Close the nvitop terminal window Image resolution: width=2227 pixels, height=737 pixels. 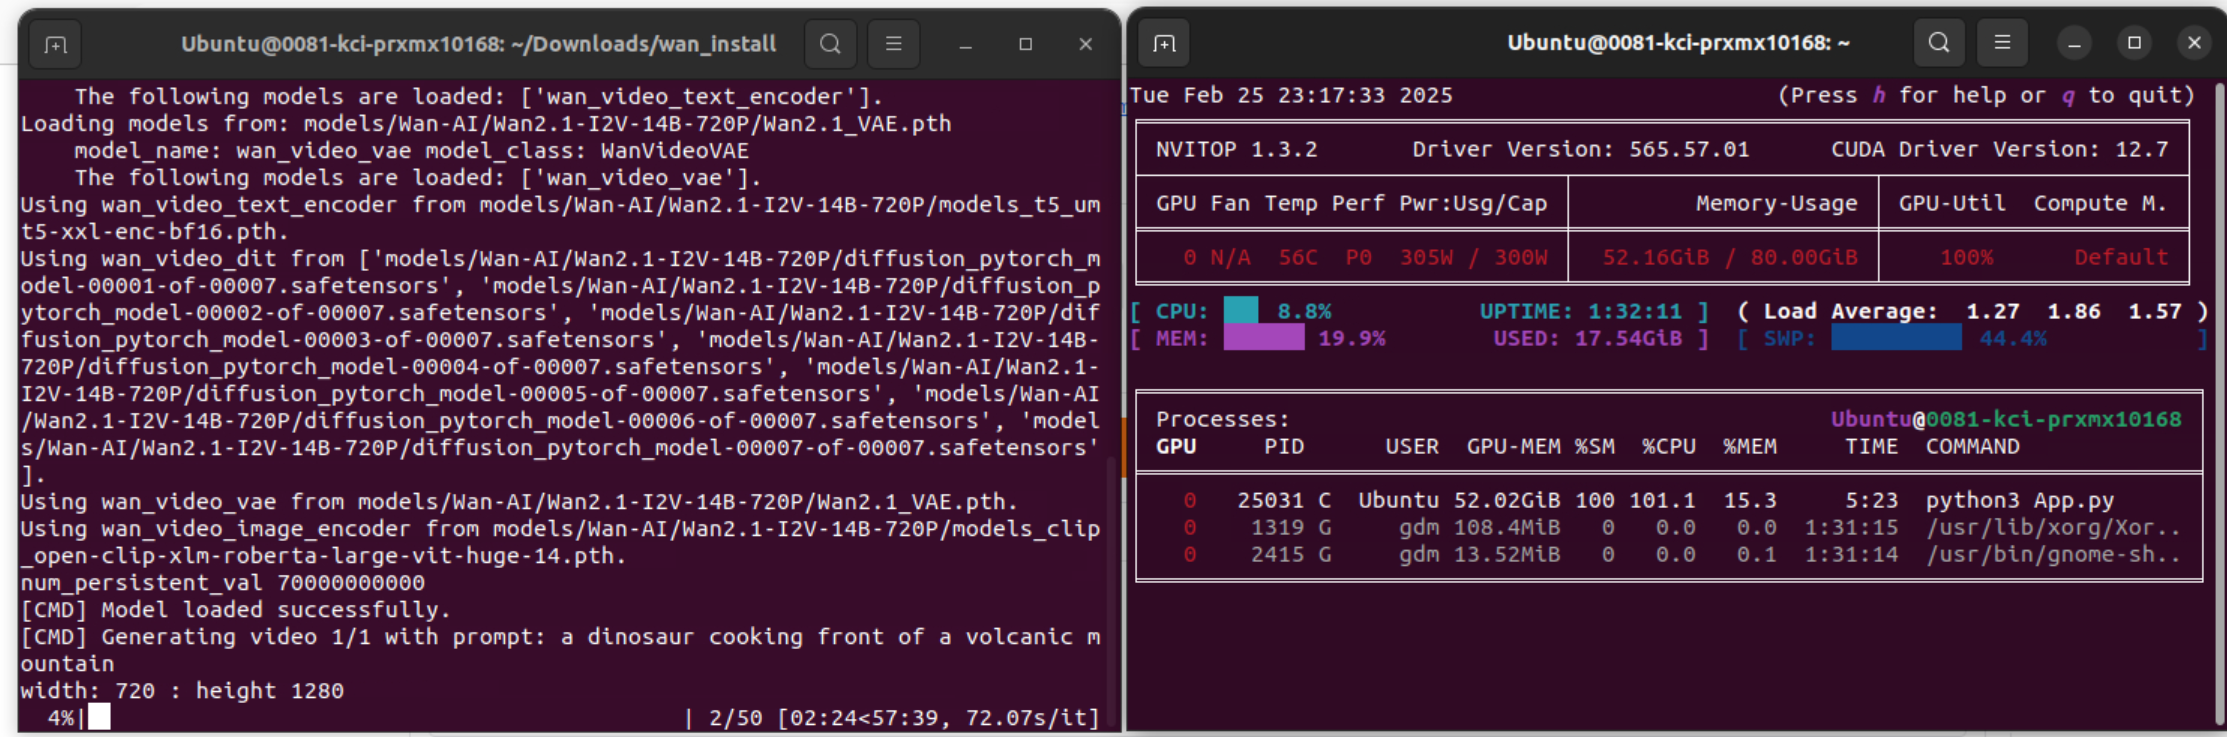(x=2194, y=43)
